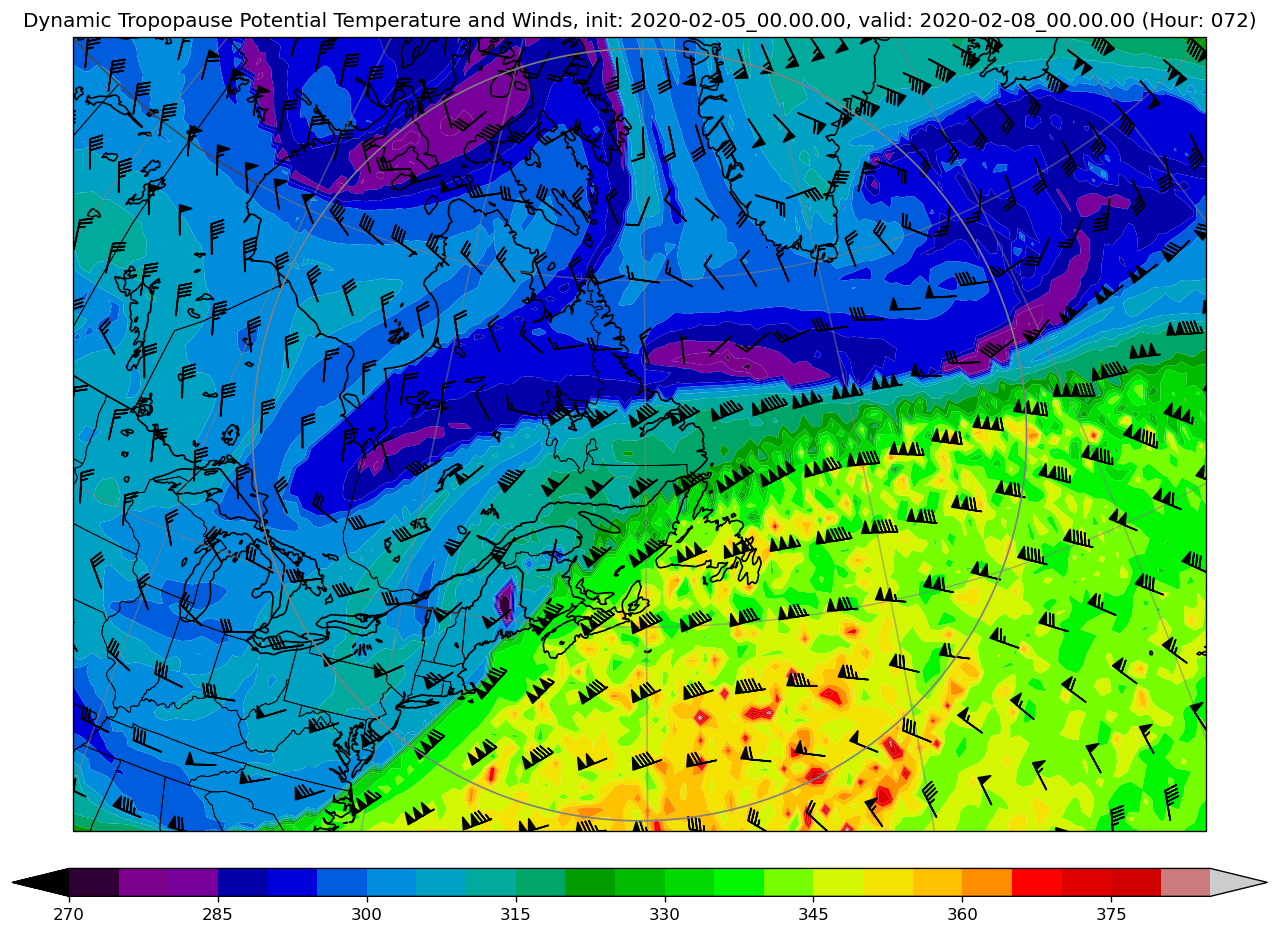1279x935 pixels.
Task: Click the 315 colorbar tick label
Action: click(516, 914)
